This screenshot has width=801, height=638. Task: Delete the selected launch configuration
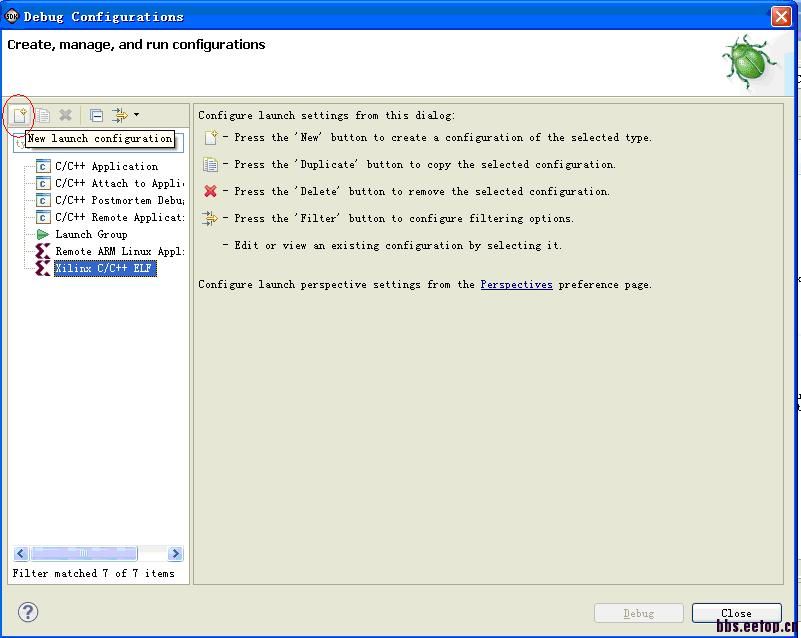[65, 115]
